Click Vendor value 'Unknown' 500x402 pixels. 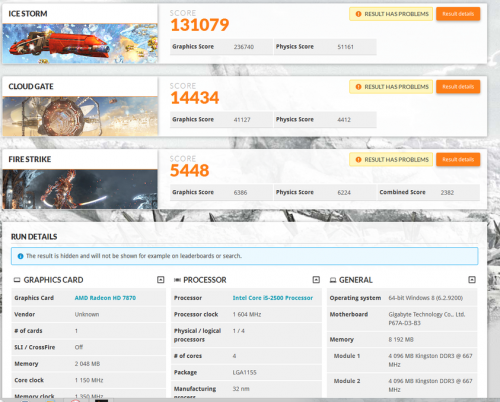[87, 314]
